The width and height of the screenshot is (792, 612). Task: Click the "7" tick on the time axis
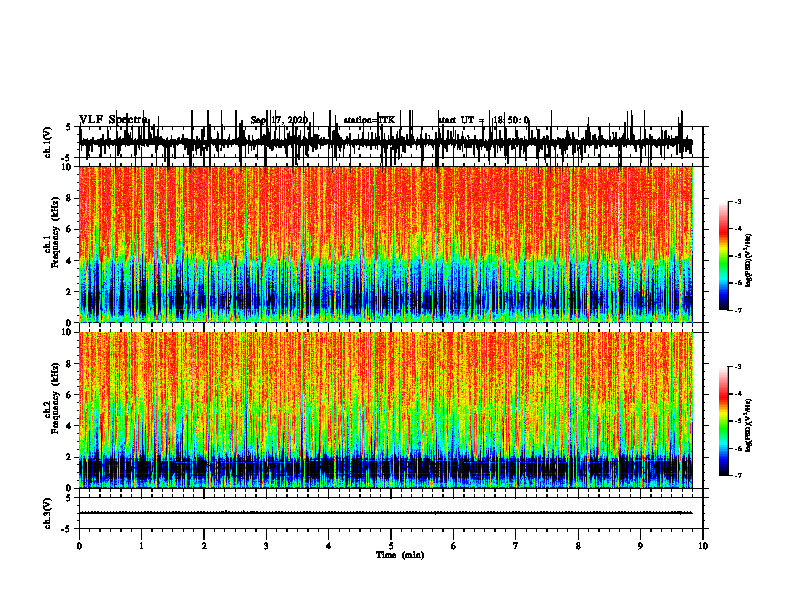[516, 546]
